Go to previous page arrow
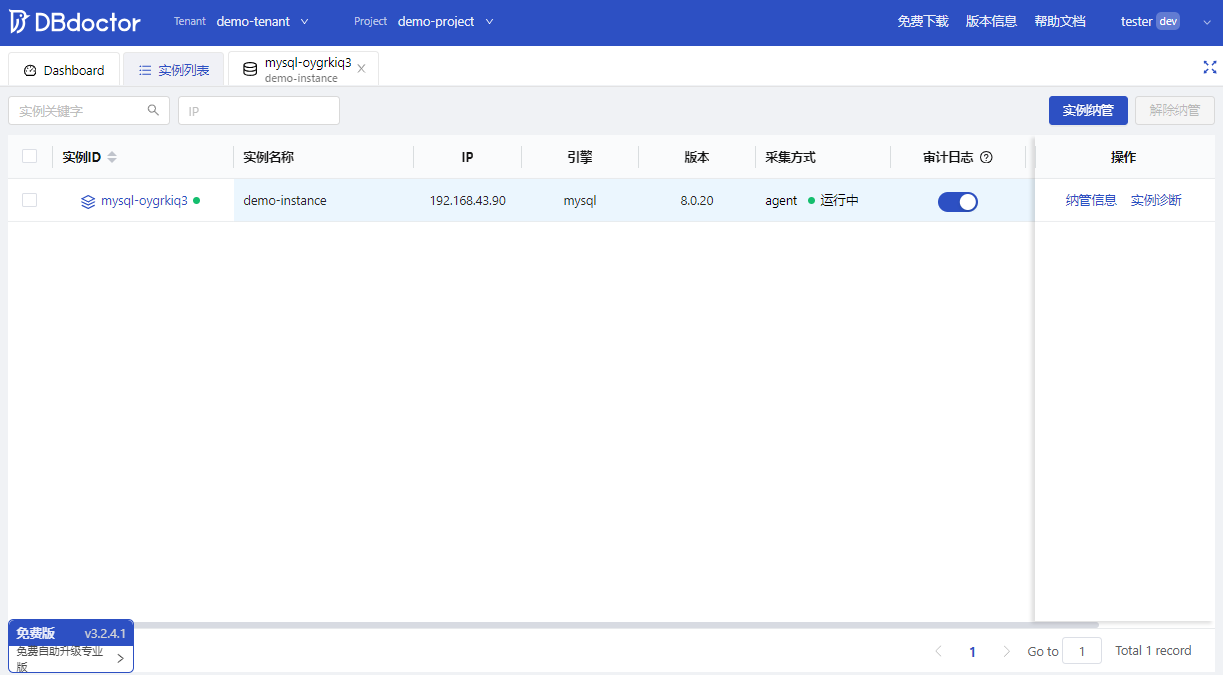The image size is (1223, 675). (938, 651)
